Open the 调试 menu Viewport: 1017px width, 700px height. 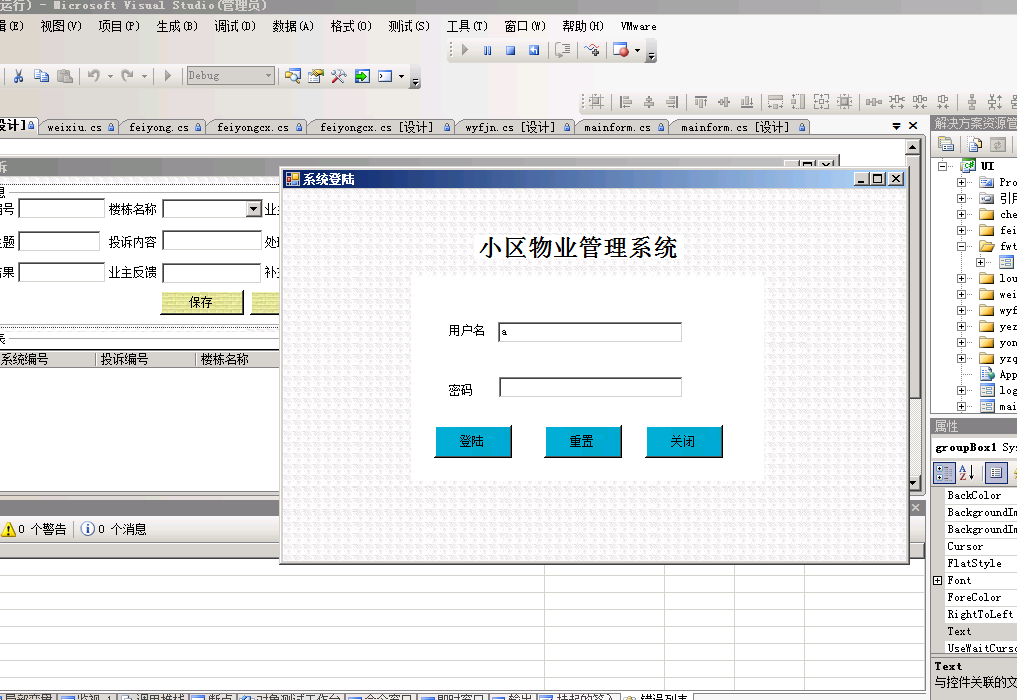pos(235,27)
